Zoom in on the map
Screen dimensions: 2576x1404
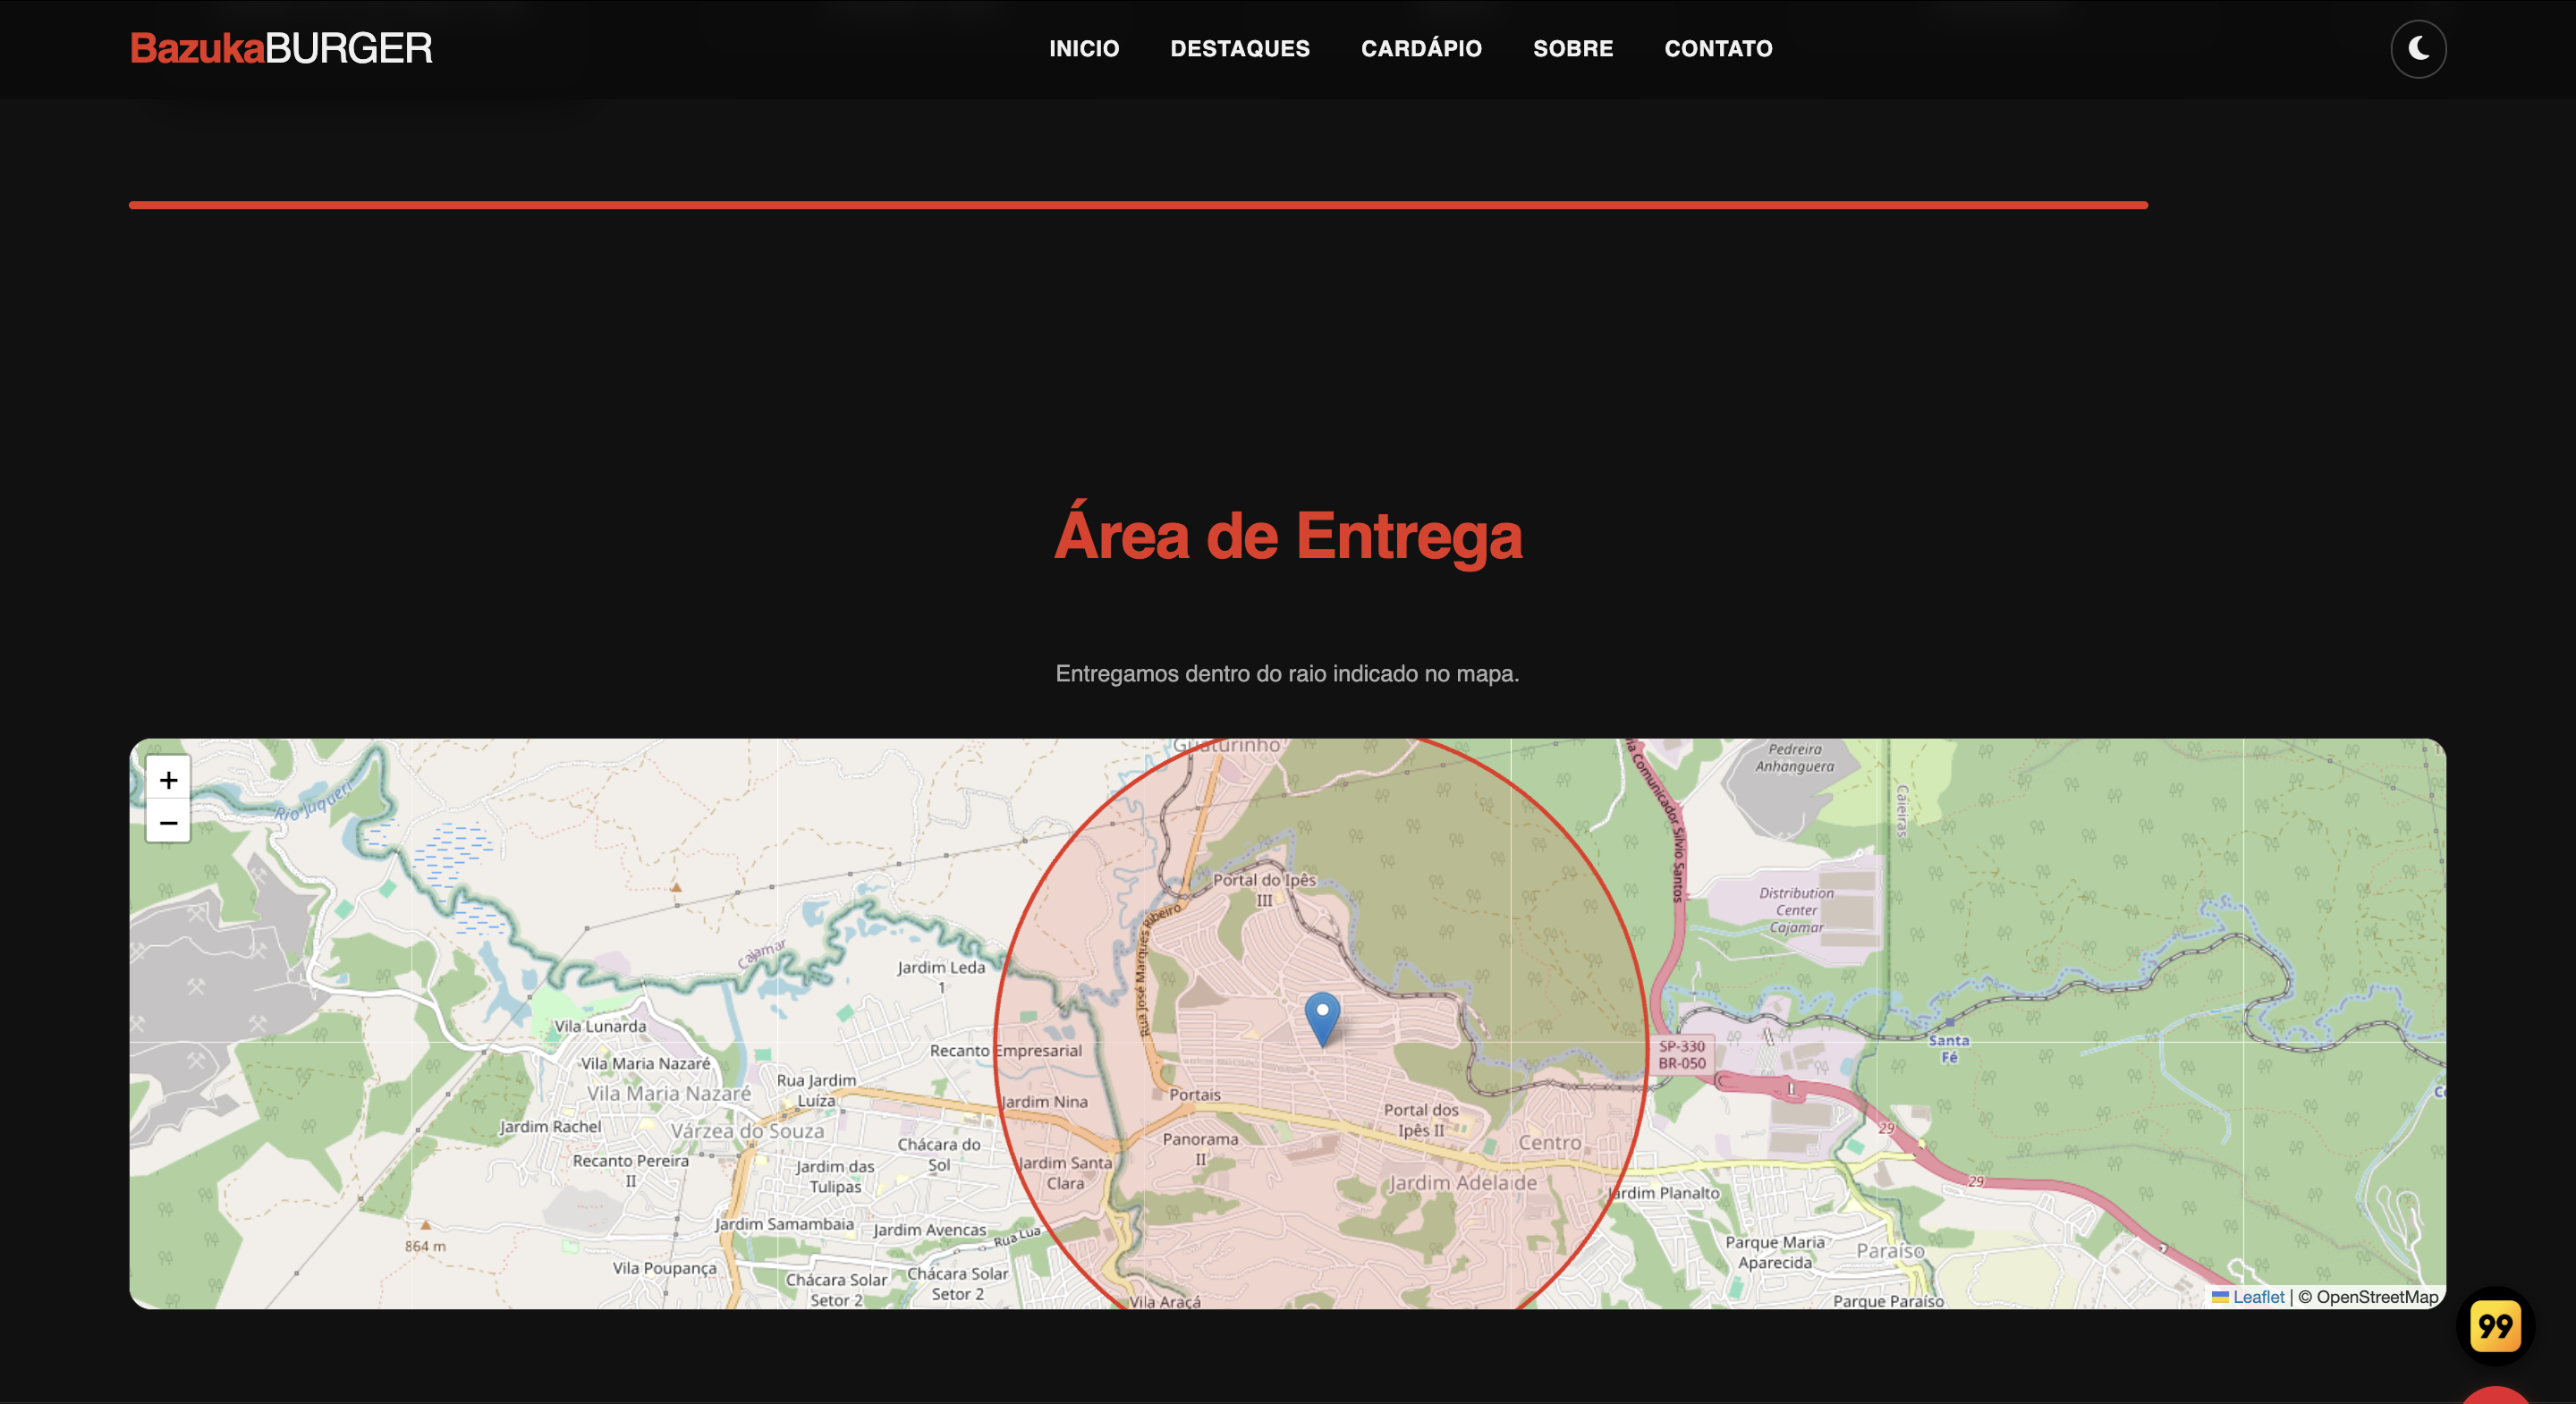pos(167,780)
